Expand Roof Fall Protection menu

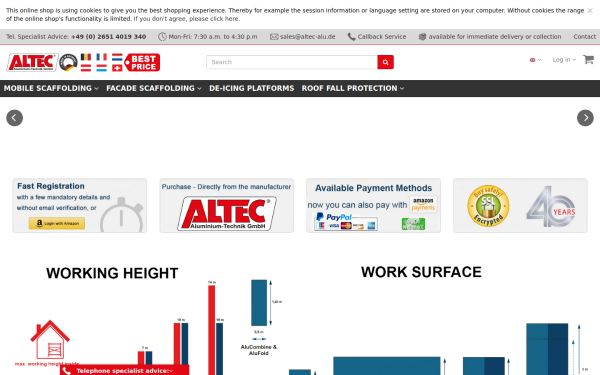click(x=353, y=88)
